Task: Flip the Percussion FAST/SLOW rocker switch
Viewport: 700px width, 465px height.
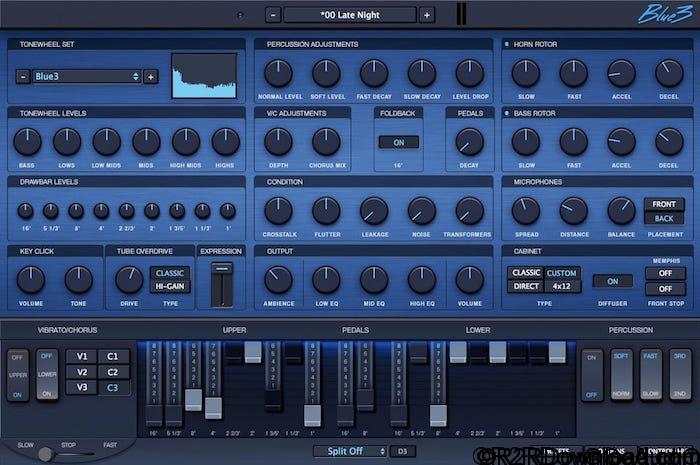Action: pyautogui.click(x=650, y=375)
